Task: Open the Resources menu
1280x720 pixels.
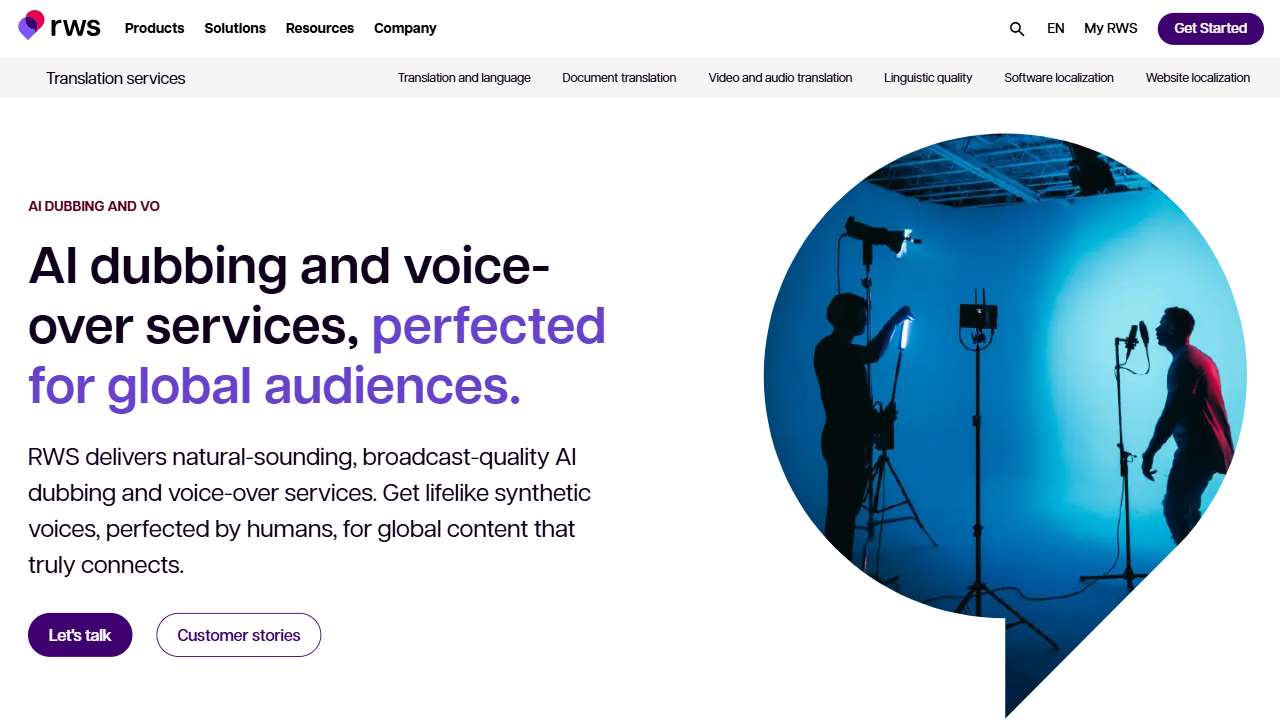Action: coord(320,28)
